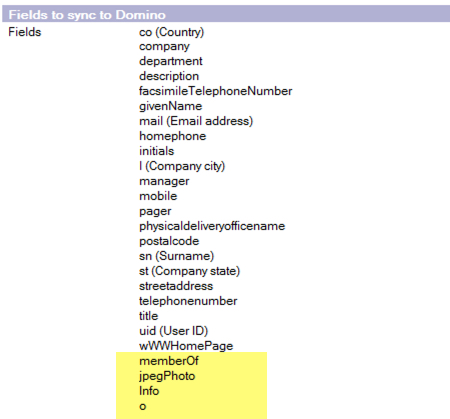Select the 'company' field entry
The image size is (450, 419).
[x=164, y=47]
